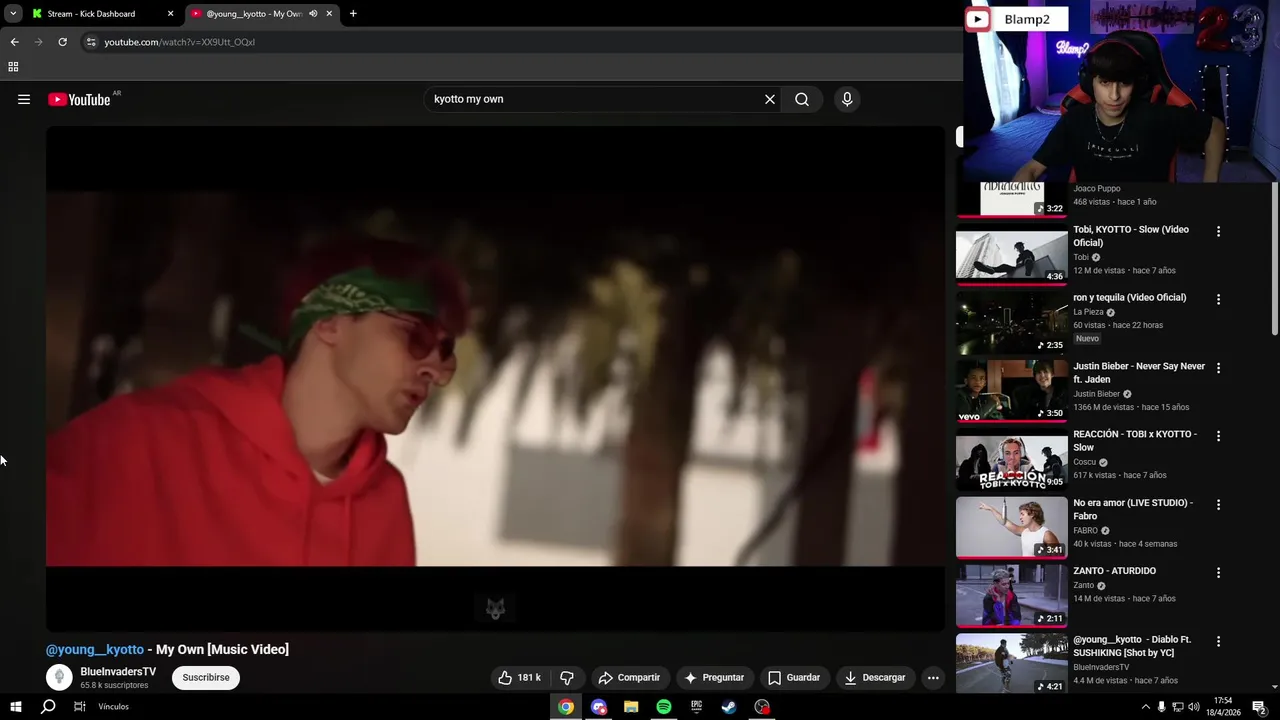Mute the YouTube tab via speaker icon

point(313,14)
